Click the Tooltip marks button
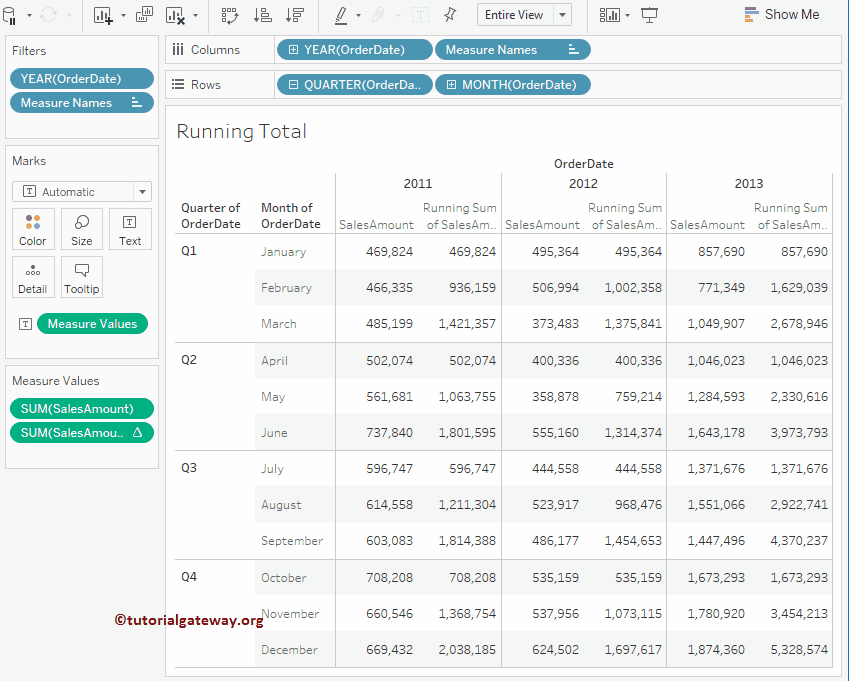This screenshot has width=849, height=681. click(82, 277)
